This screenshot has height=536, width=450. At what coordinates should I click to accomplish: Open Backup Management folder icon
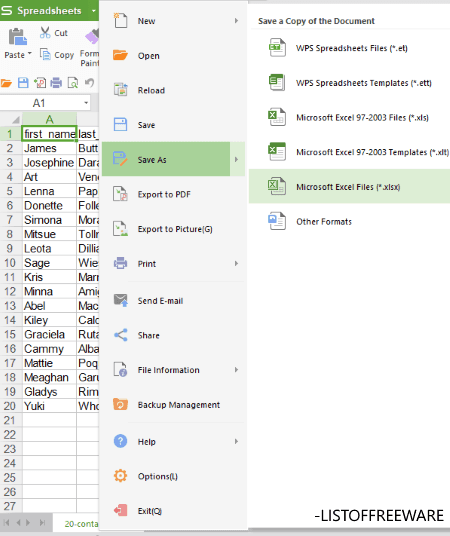tap(120, 404)
